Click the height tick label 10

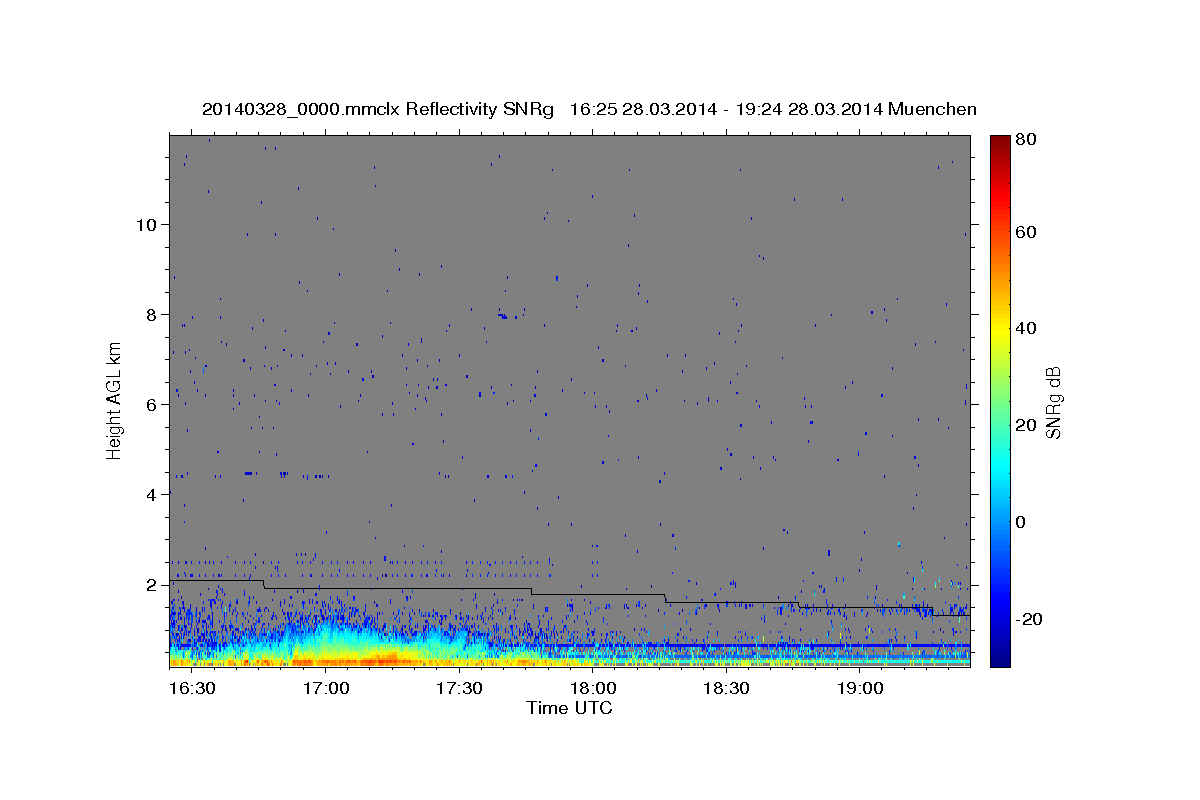pyautogui.click(x=147, y=224)
